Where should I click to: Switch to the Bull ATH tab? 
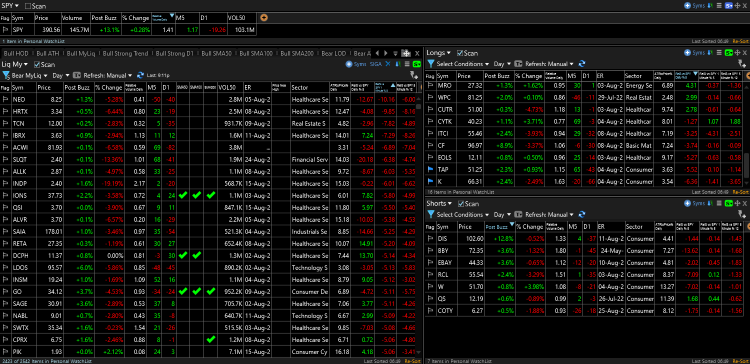[x=48, y=53]
